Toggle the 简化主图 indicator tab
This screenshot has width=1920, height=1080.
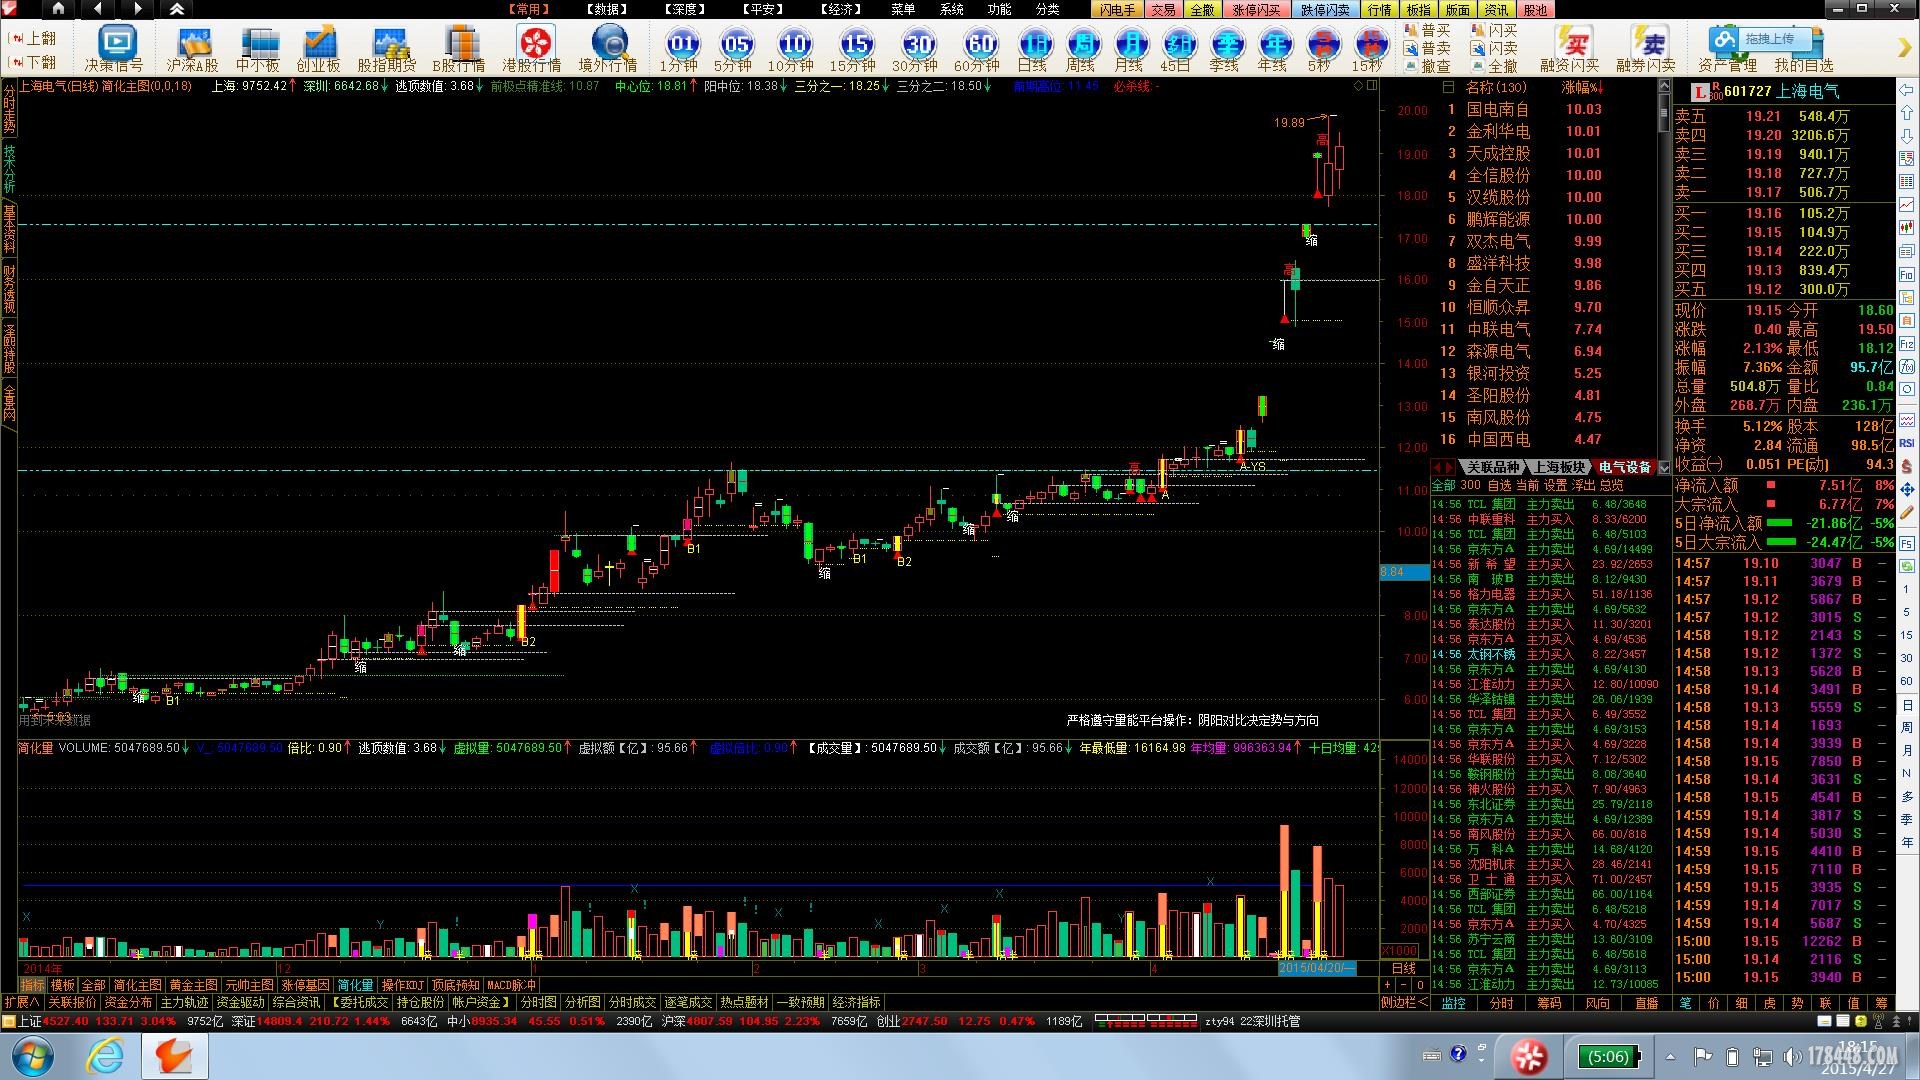137,985
